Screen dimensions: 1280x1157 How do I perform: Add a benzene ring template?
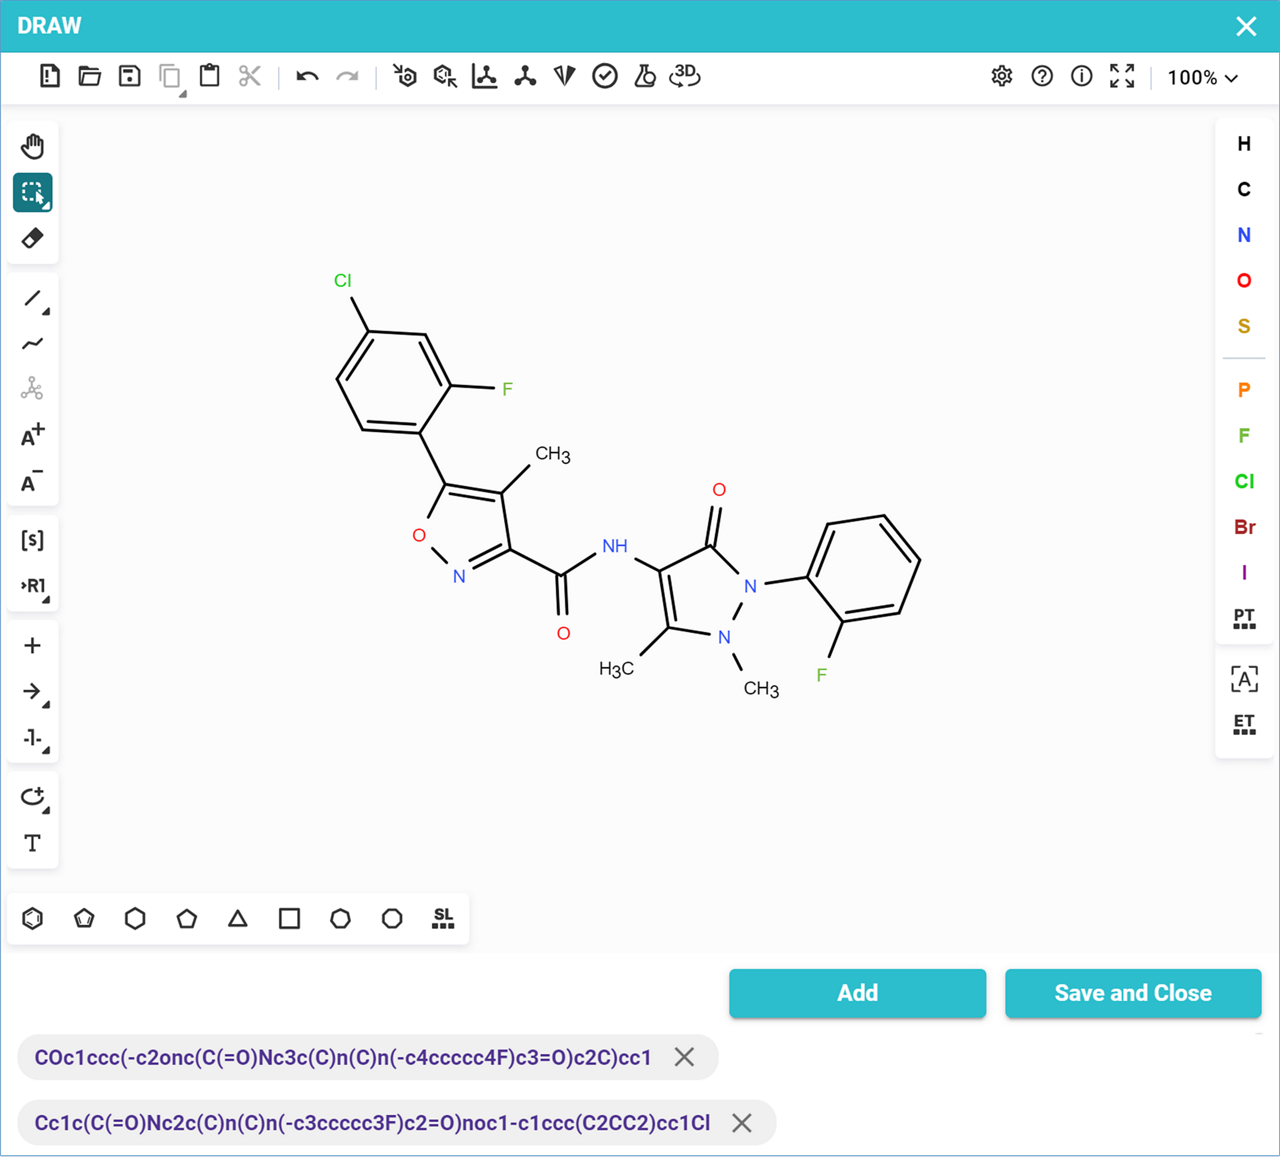[33, 918]
